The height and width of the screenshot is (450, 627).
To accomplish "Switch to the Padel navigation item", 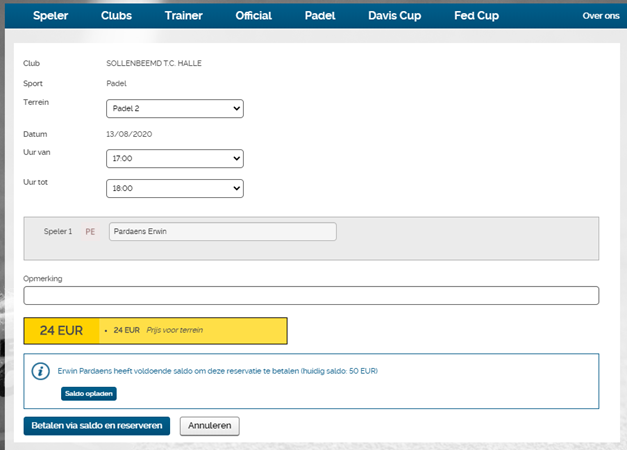I will tap(320, 16).
